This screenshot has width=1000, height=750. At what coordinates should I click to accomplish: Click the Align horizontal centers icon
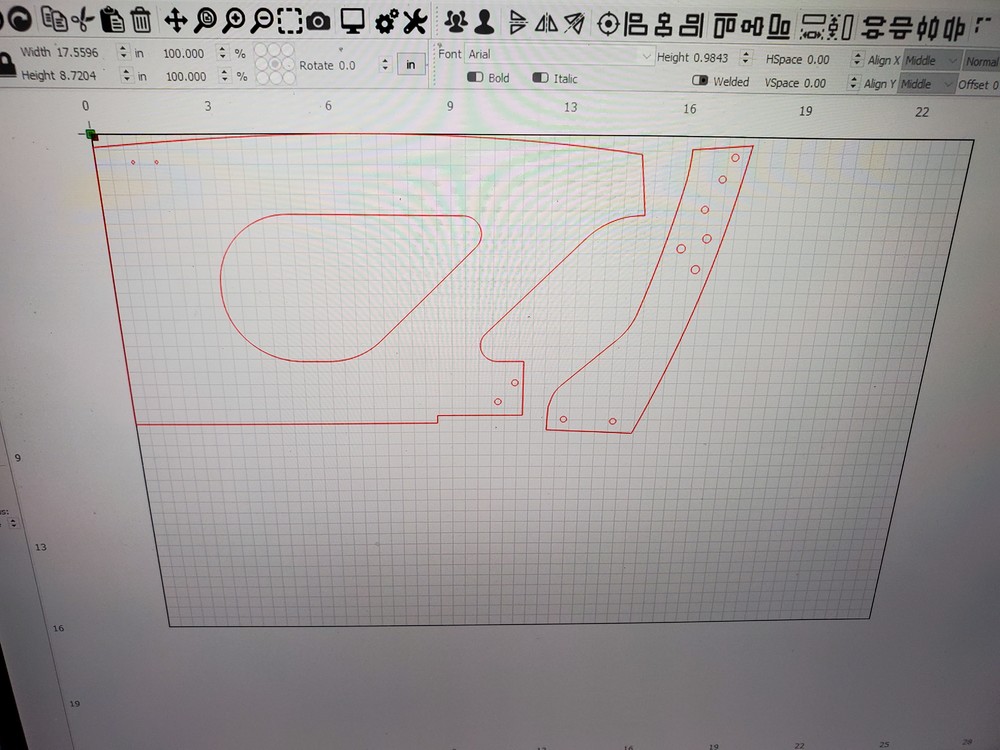coord(664,25)
